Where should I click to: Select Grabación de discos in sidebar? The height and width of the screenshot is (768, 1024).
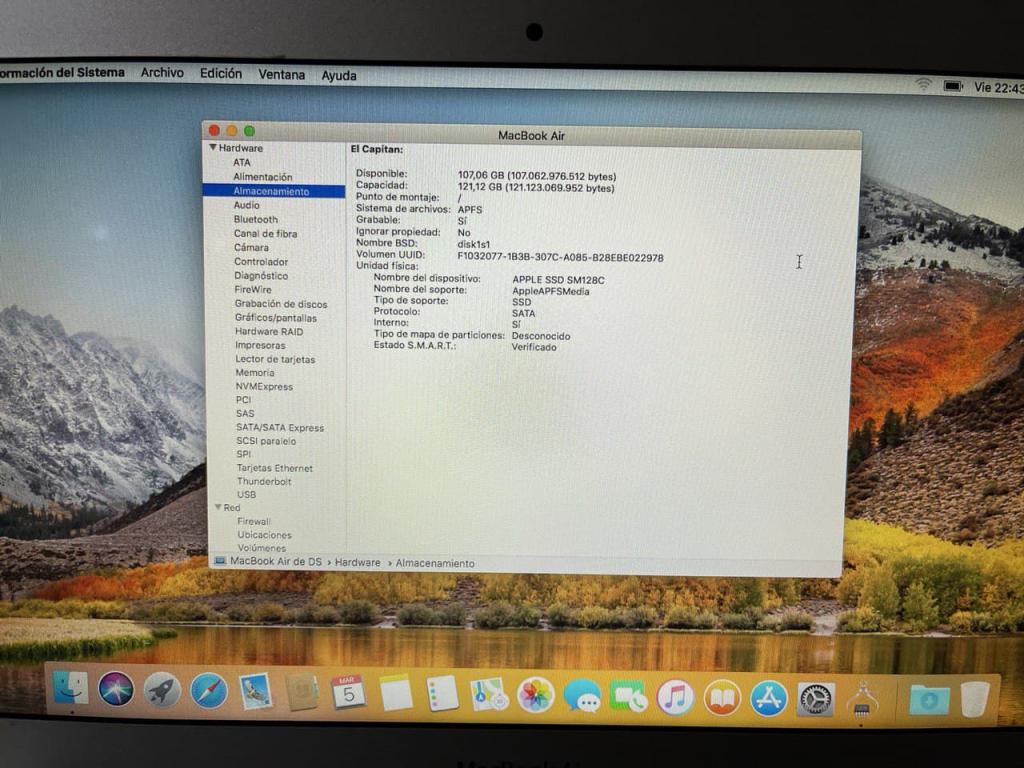(x=281, y=304)
